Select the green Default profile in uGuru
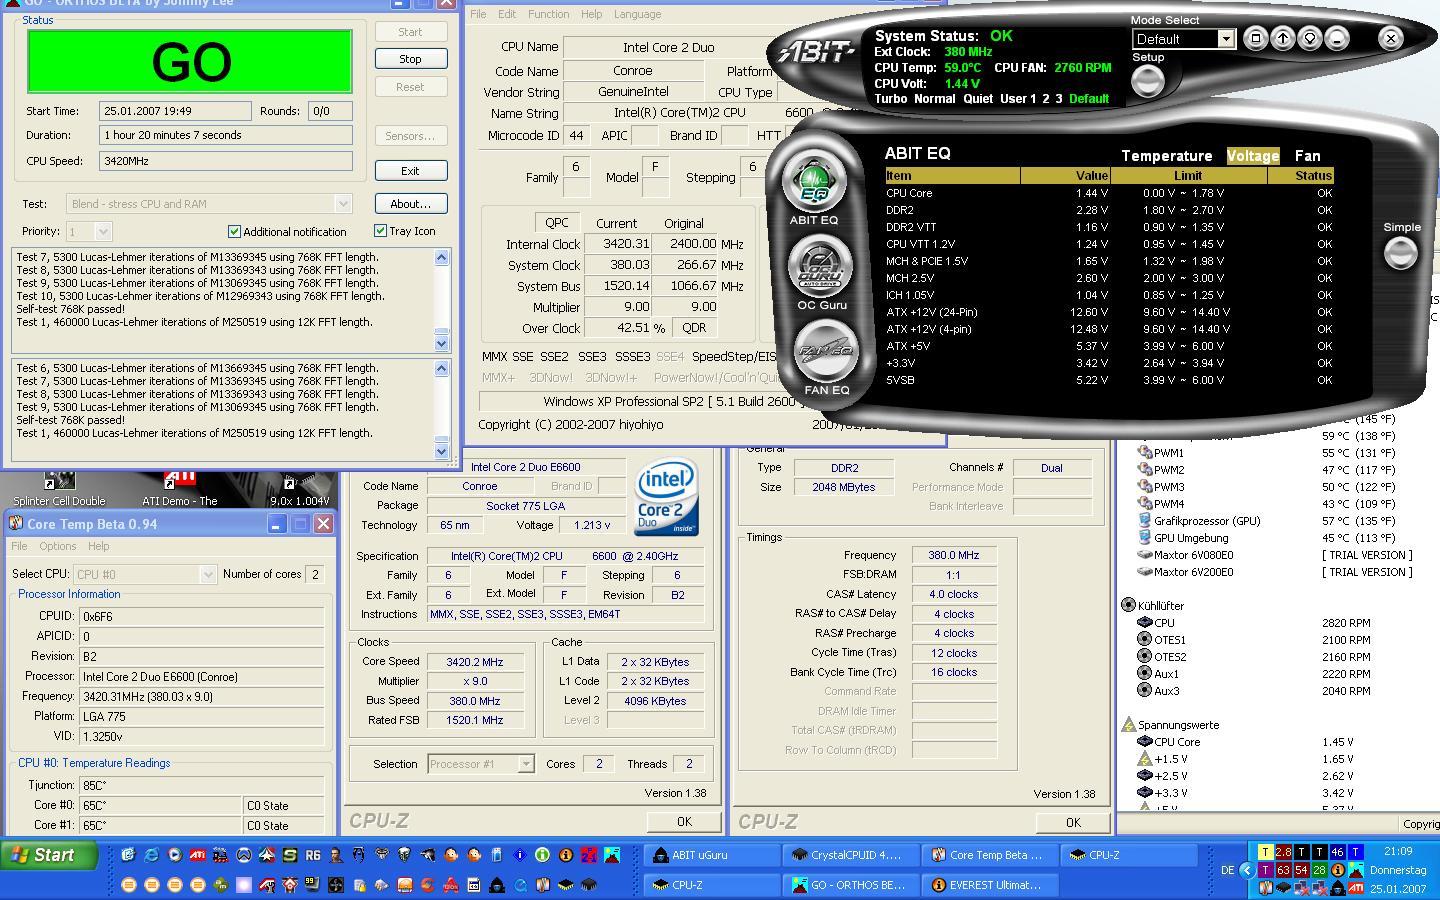The image size is (1440, 900). 1089,99
